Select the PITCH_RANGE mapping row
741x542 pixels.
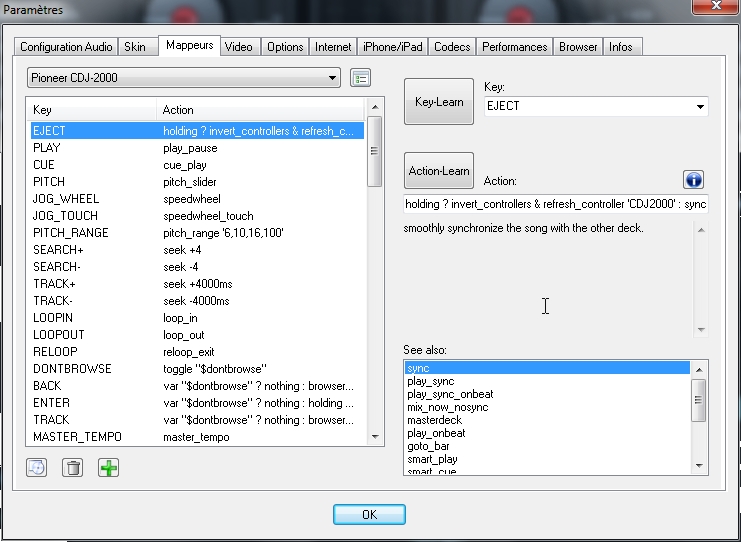click(197, 233)
